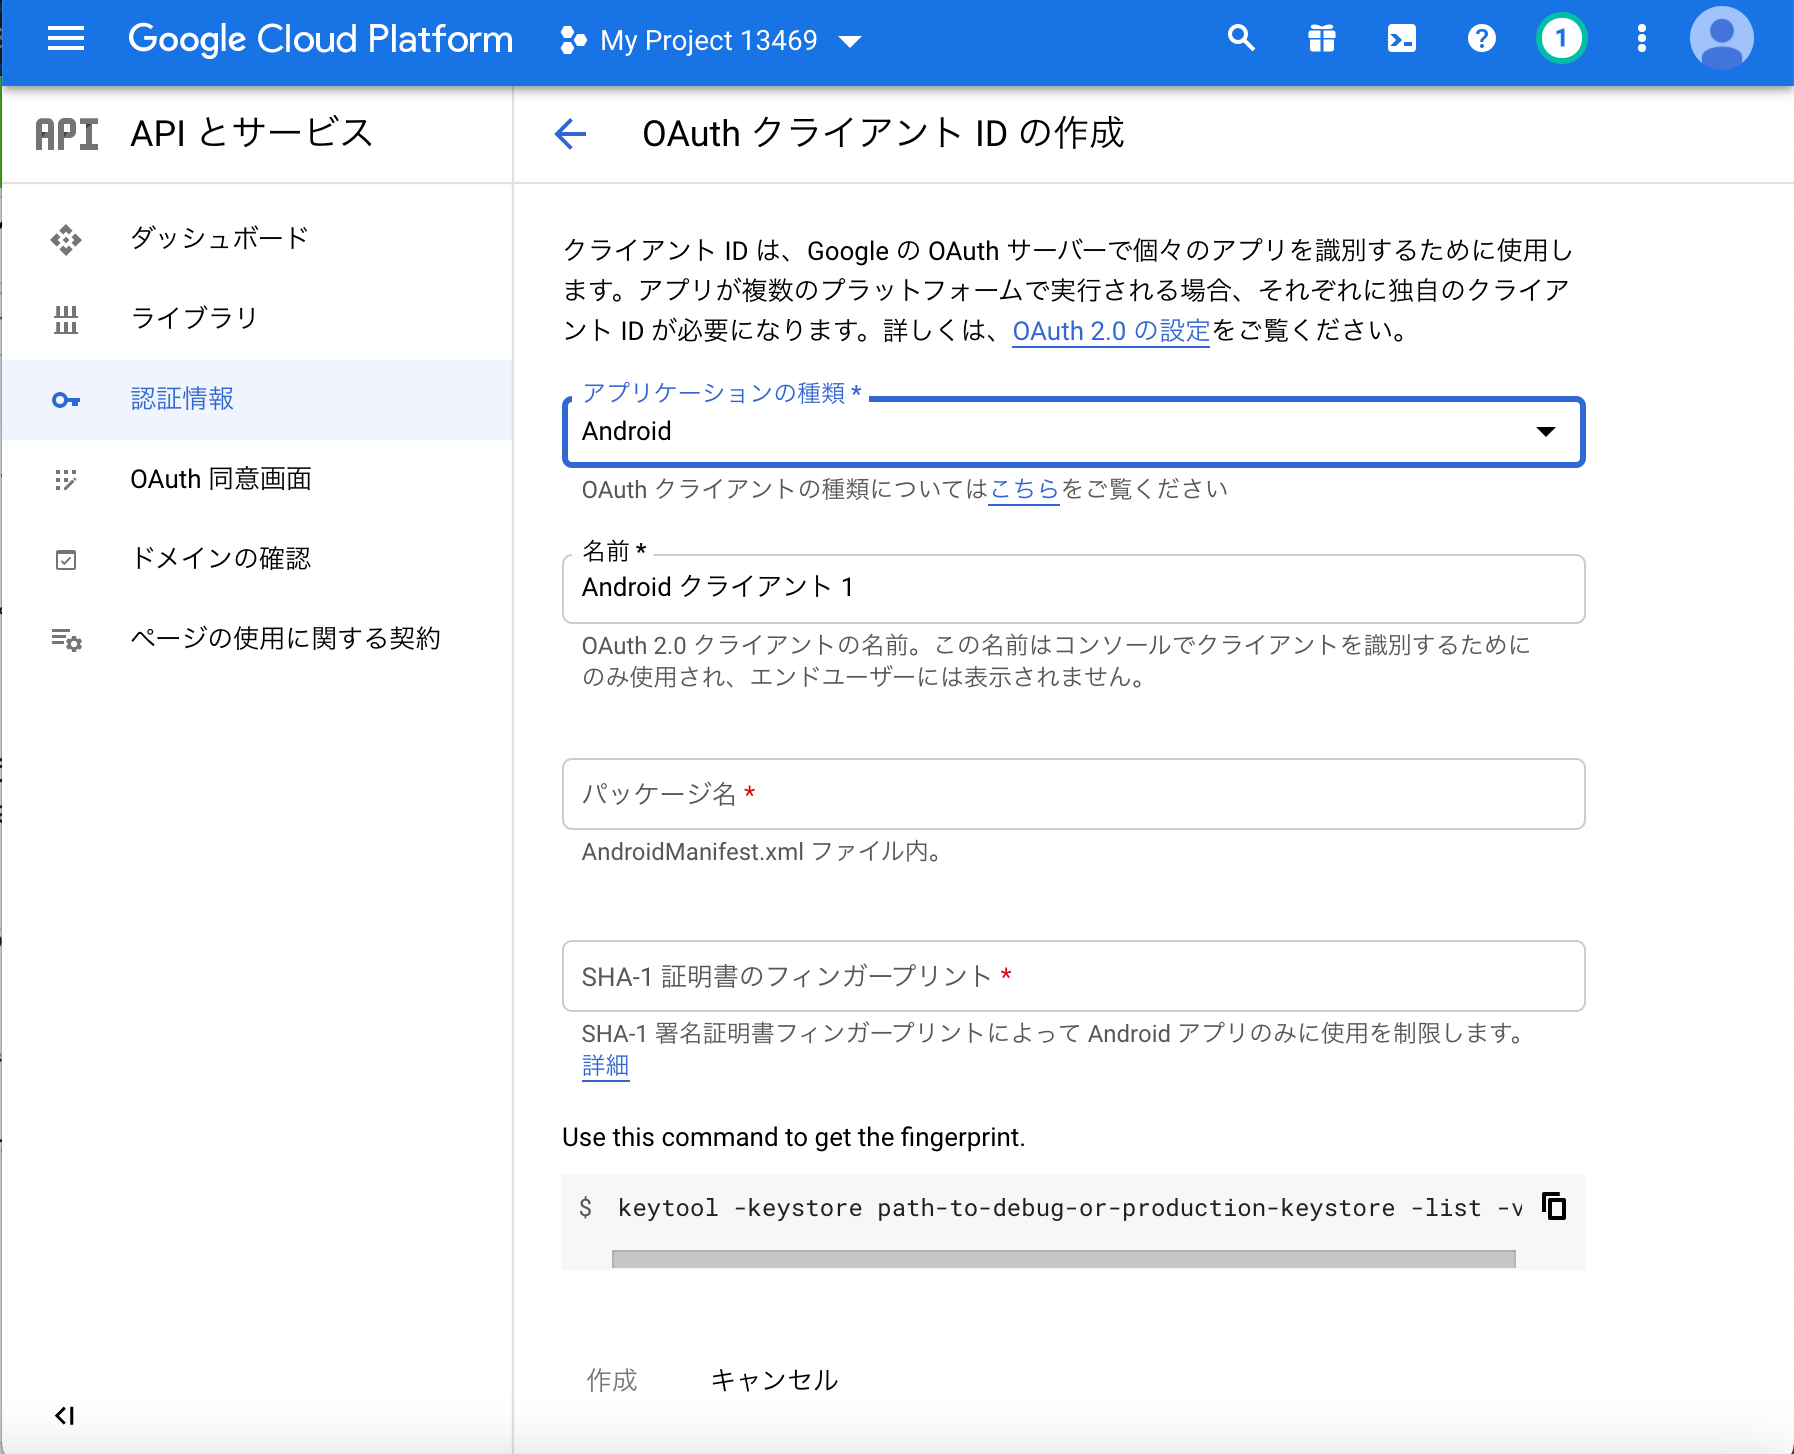Open the help icon menu

click(x=1482, y=38)
